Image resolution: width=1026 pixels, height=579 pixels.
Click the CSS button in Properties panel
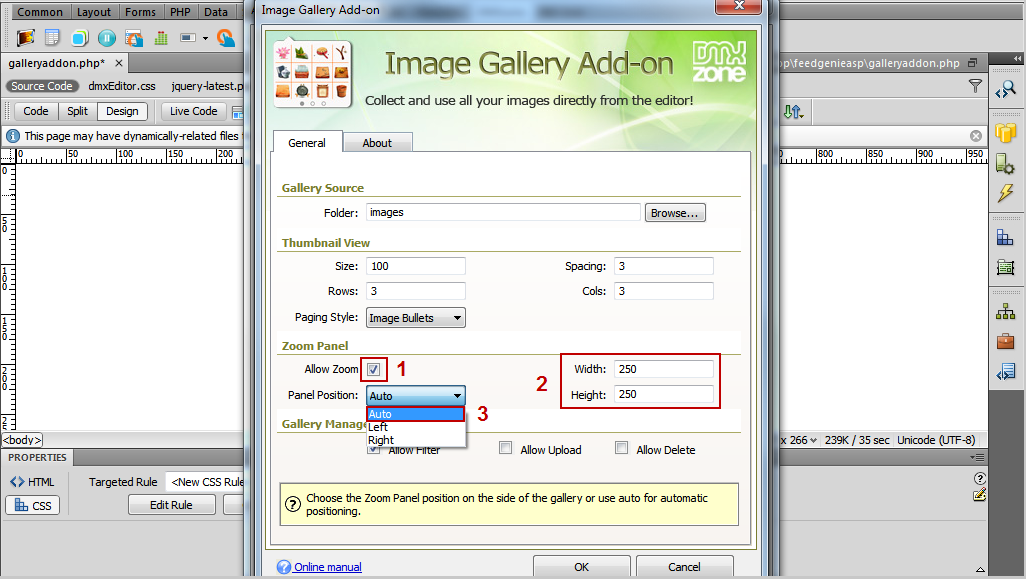[x=32, y=505]
